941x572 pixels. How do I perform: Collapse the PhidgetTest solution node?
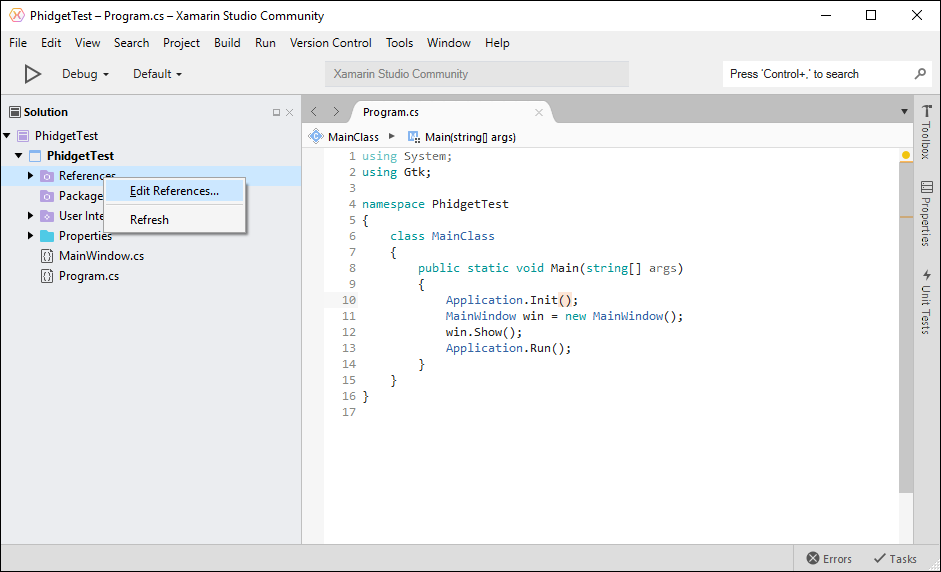pyautogui.click(x=7, y=136)
